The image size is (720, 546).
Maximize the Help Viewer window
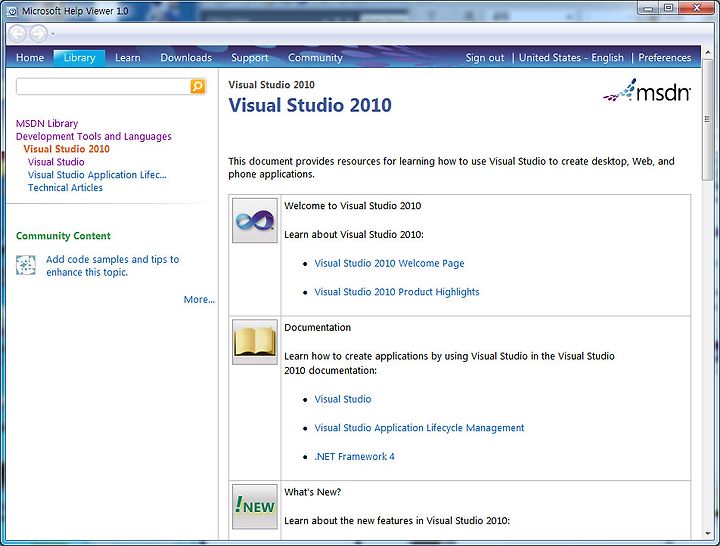tap(669, 8)
